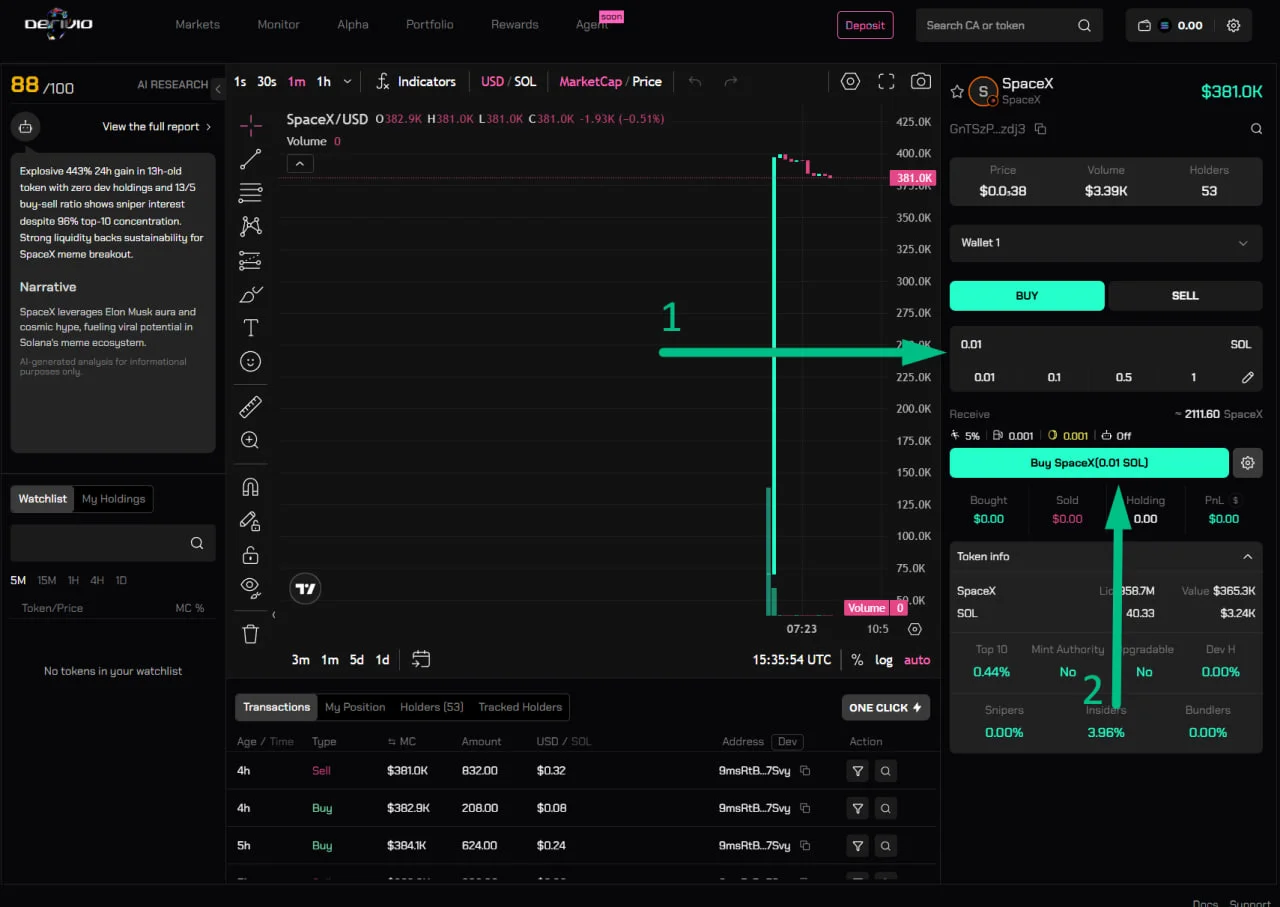The image size is (1280, 907).
Task: Remove drawings with the trash icon
Action: 251,633
